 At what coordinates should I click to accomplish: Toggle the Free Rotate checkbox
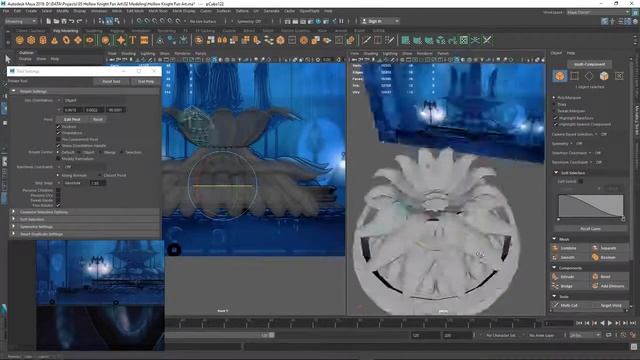click(x=58, y=205)
